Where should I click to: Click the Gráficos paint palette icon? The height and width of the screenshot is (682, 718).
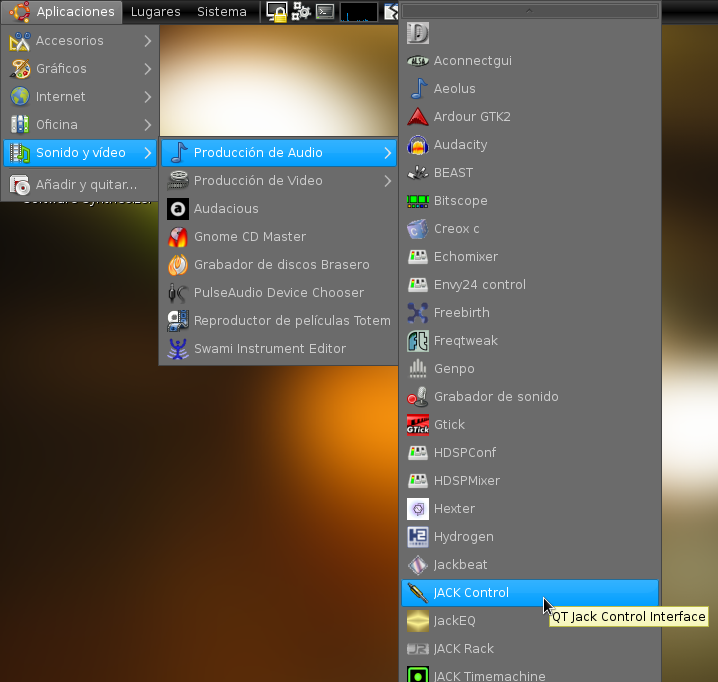[x=20, y=69]
